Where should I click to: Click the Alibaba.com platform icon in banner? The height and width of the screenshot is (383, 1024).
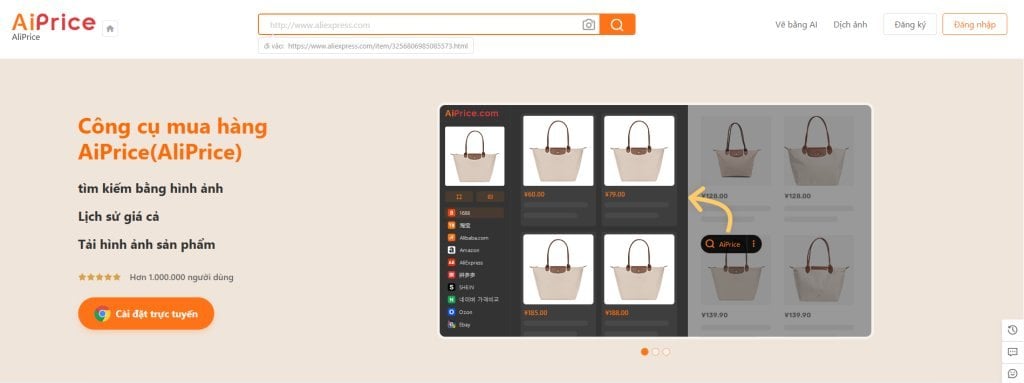[x=451, y=238]
